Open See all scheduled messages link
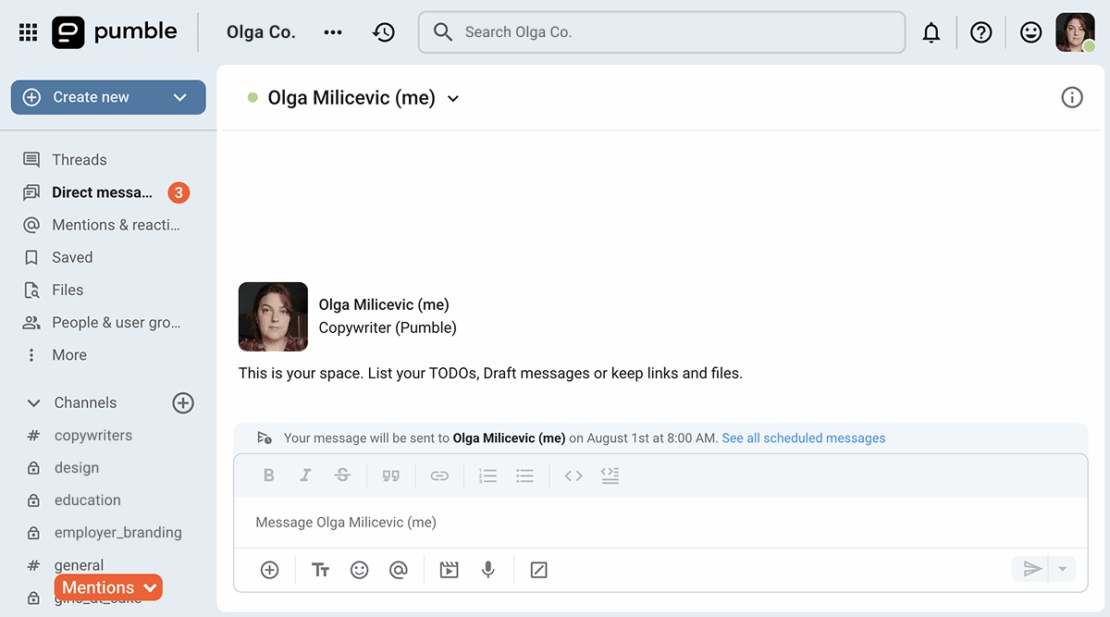 [803, 438]
